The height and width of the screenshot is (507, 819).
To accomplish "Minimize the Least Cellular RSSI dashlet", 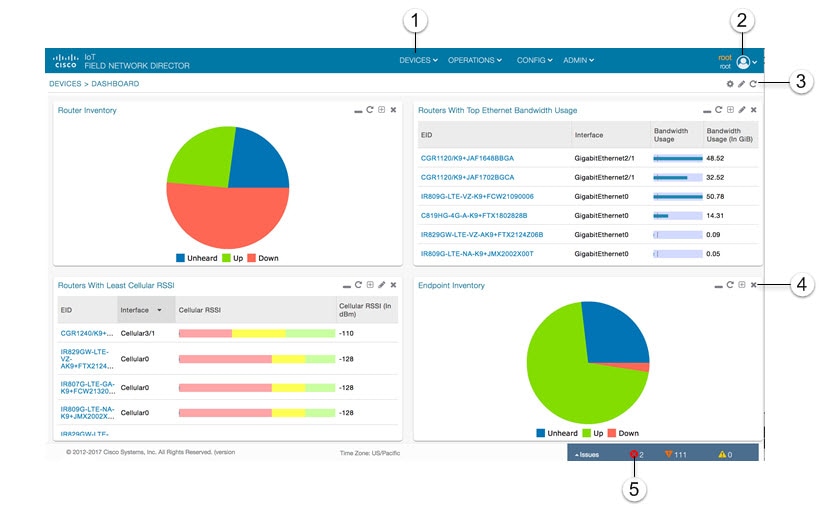I will 346,286.
